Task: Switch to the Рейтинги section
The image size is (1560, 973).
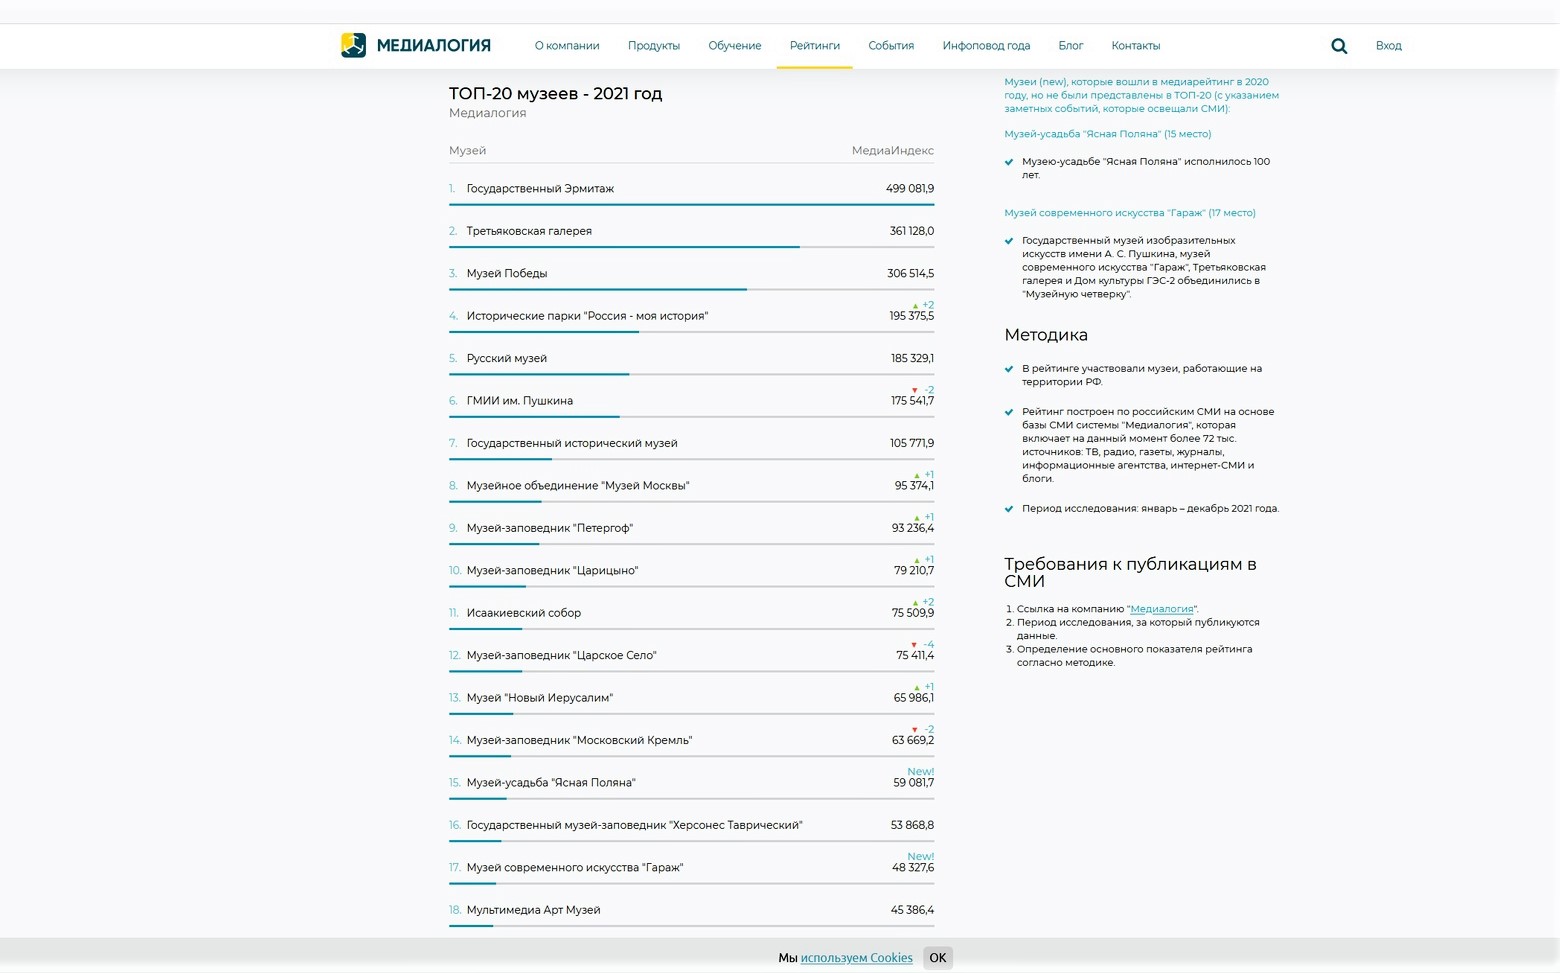Action: (x=814, y=46)
